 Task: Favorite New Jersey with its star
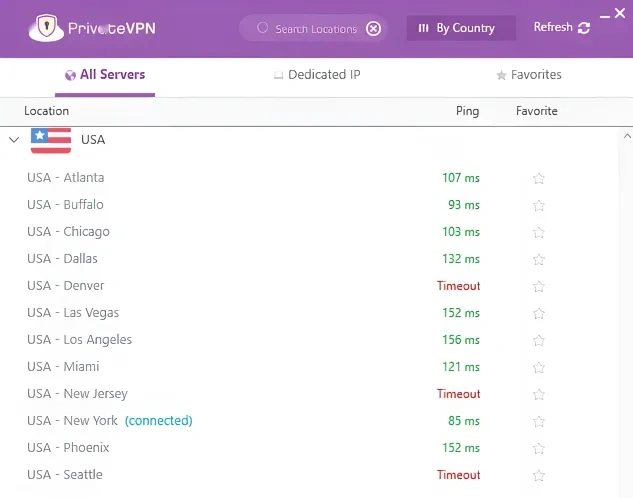(539, 394)
